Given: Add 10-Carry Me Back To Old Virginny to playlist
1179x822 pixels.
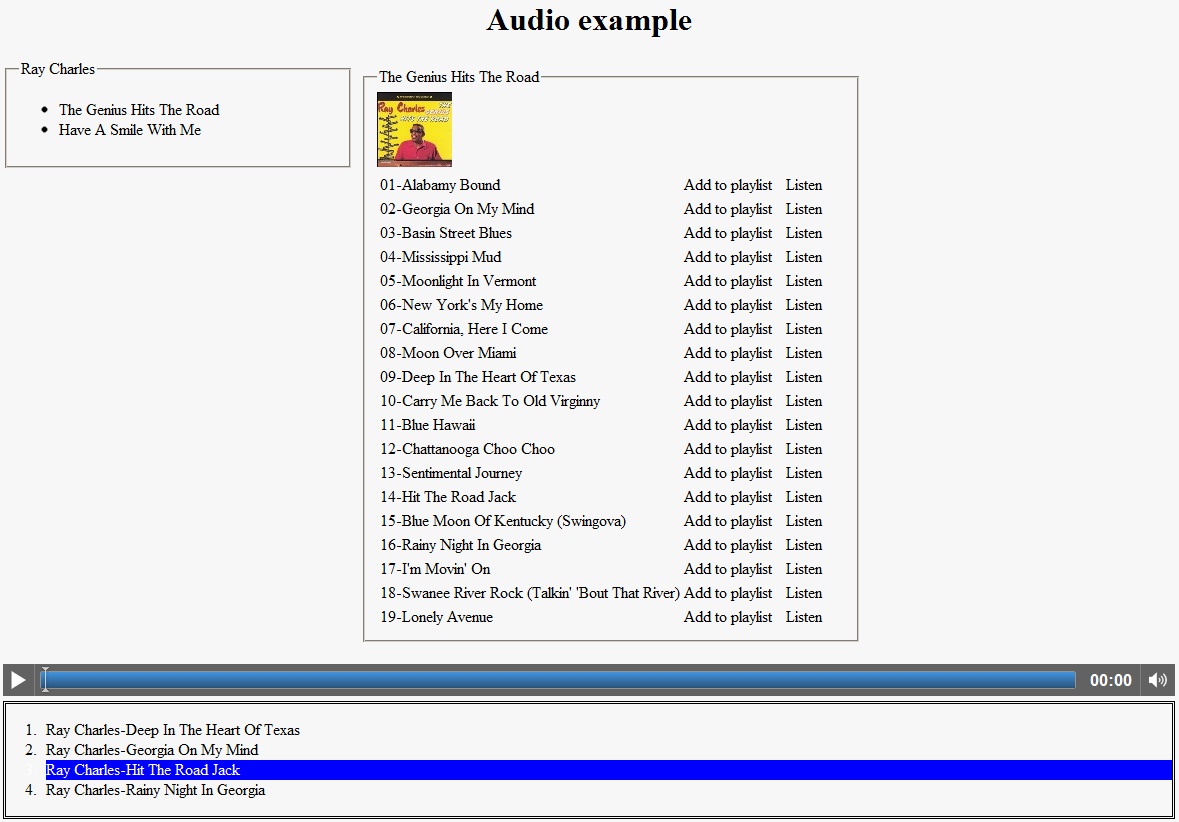Looking at the screenshot, I should click(x=728, y=402).
